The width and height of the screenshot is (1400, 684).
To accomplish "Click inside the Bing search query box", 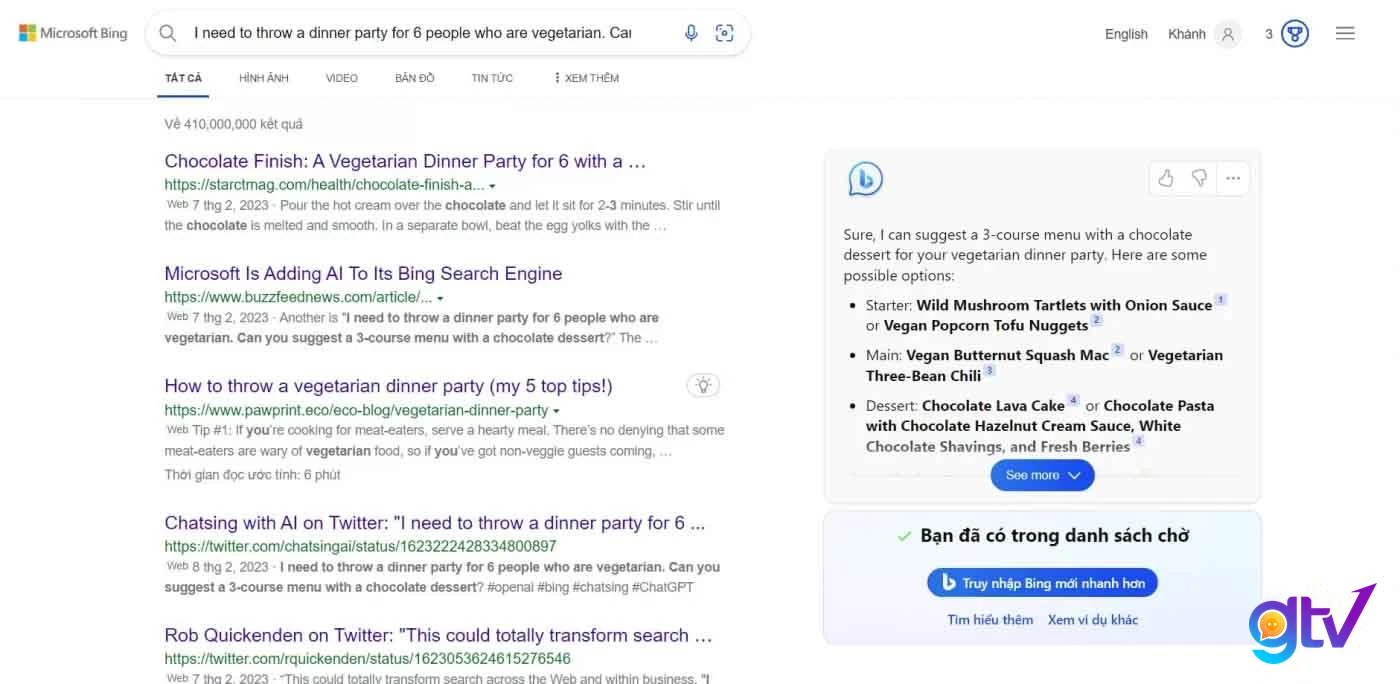I will click(412, 33).
